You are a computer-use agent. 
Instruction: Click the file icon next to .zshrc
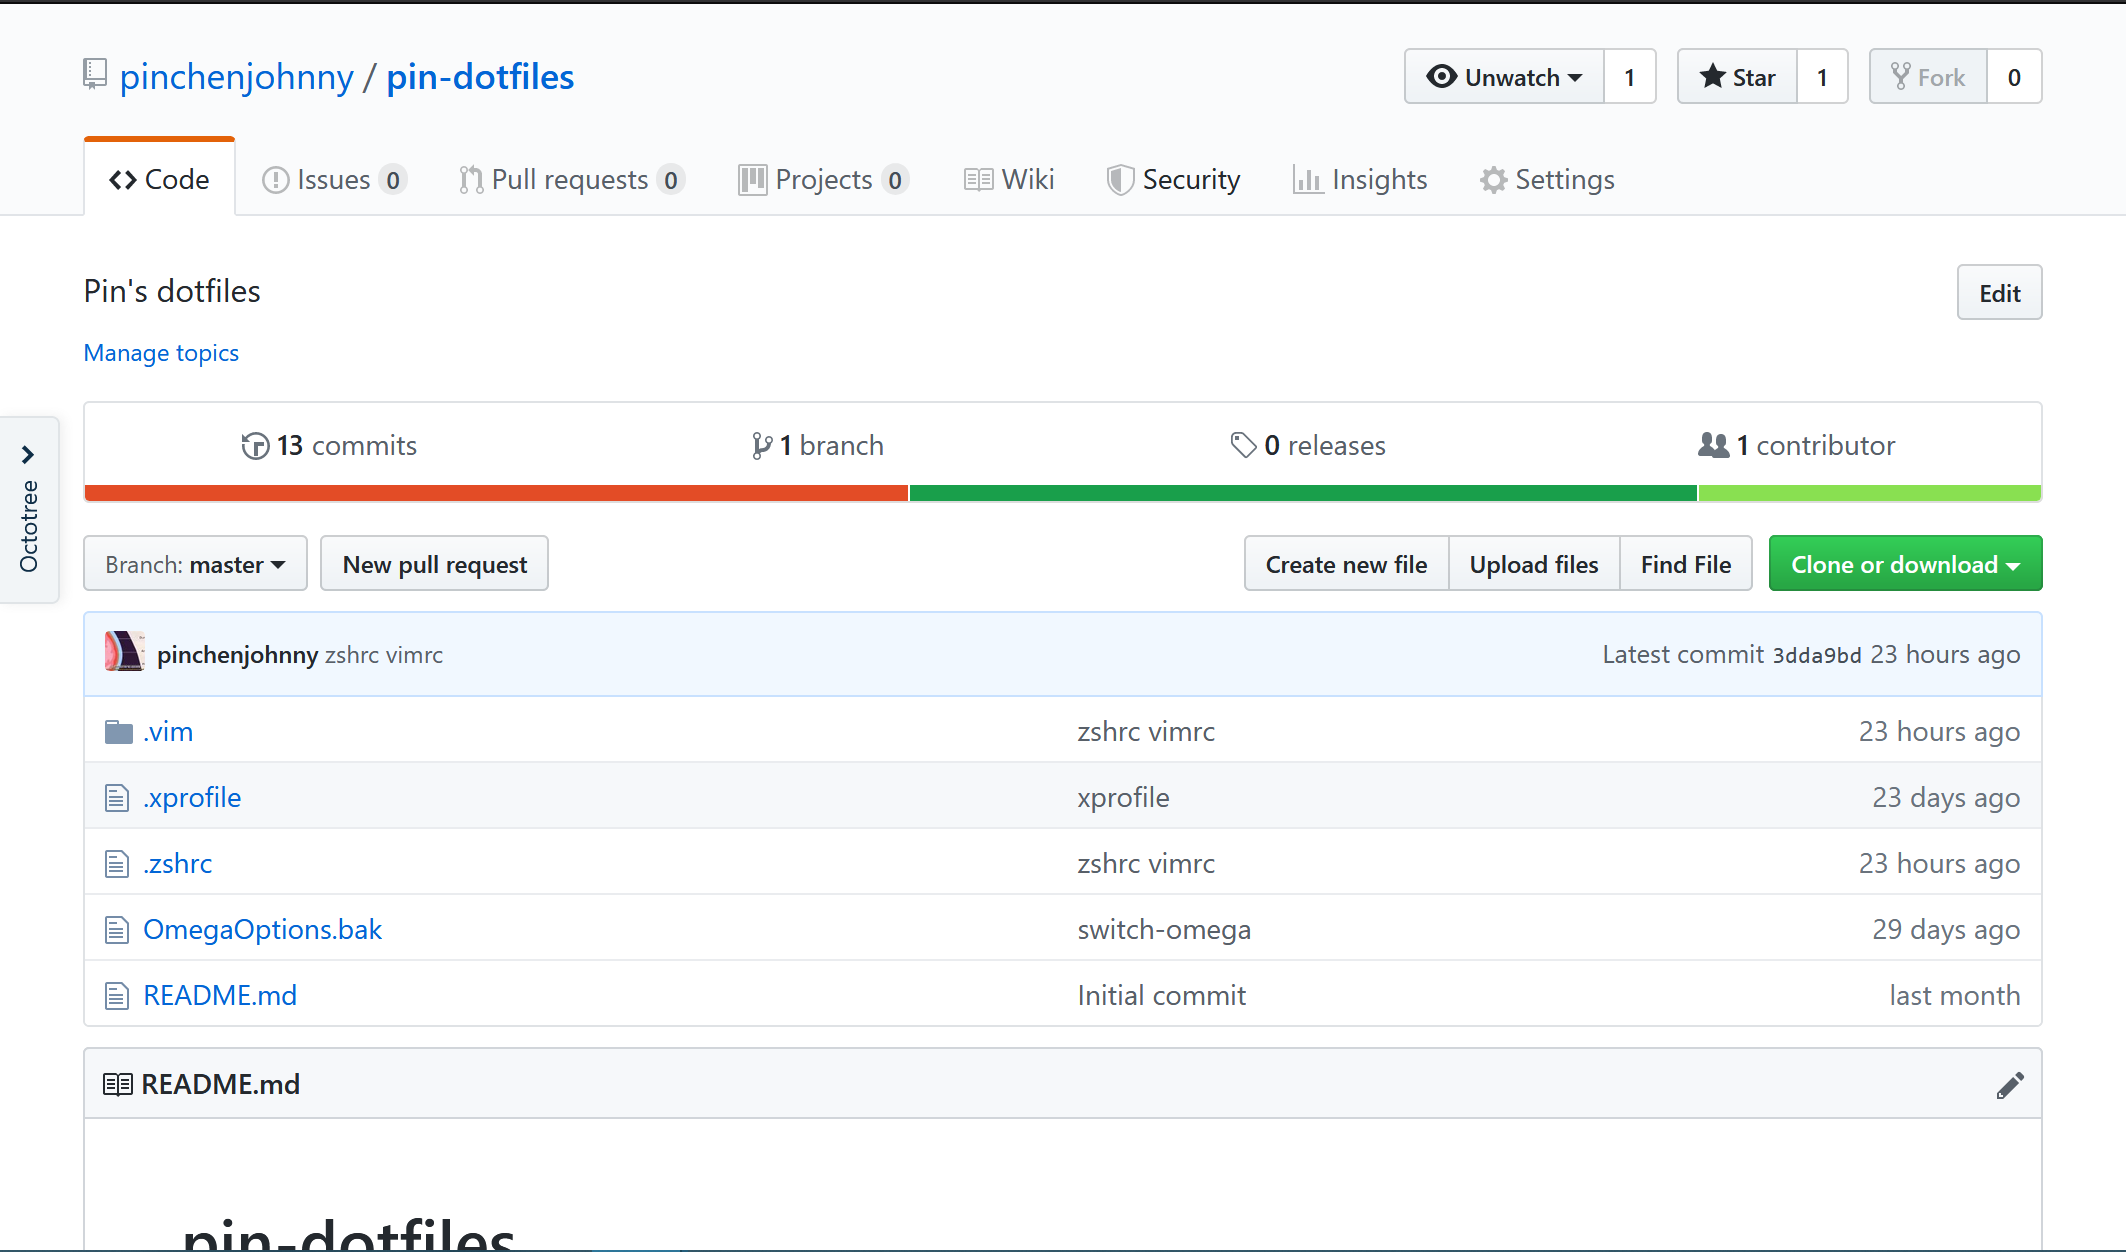pyautogui.click(x=117, y=864)
